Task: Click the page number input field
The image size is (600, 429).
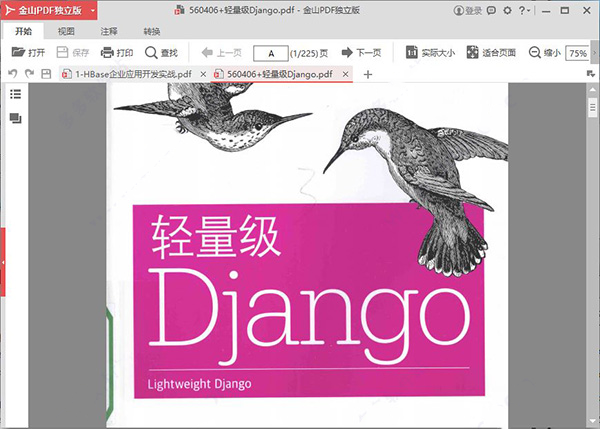Action: [x=269, y=52]
